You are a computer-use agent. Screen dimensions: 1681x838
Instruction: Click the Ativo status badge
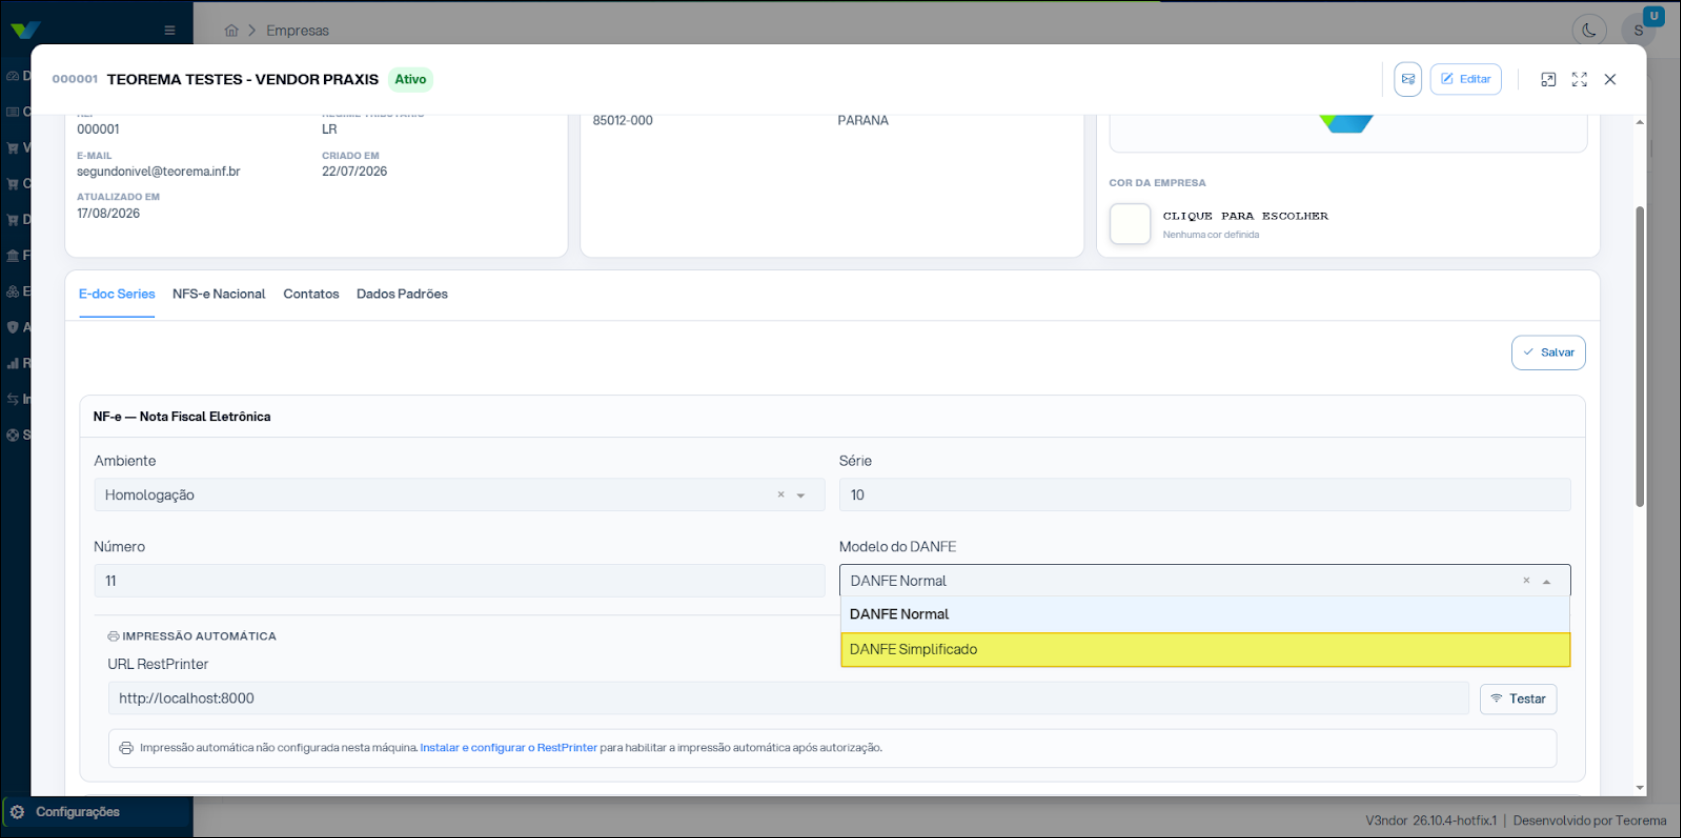click(410, 79)
